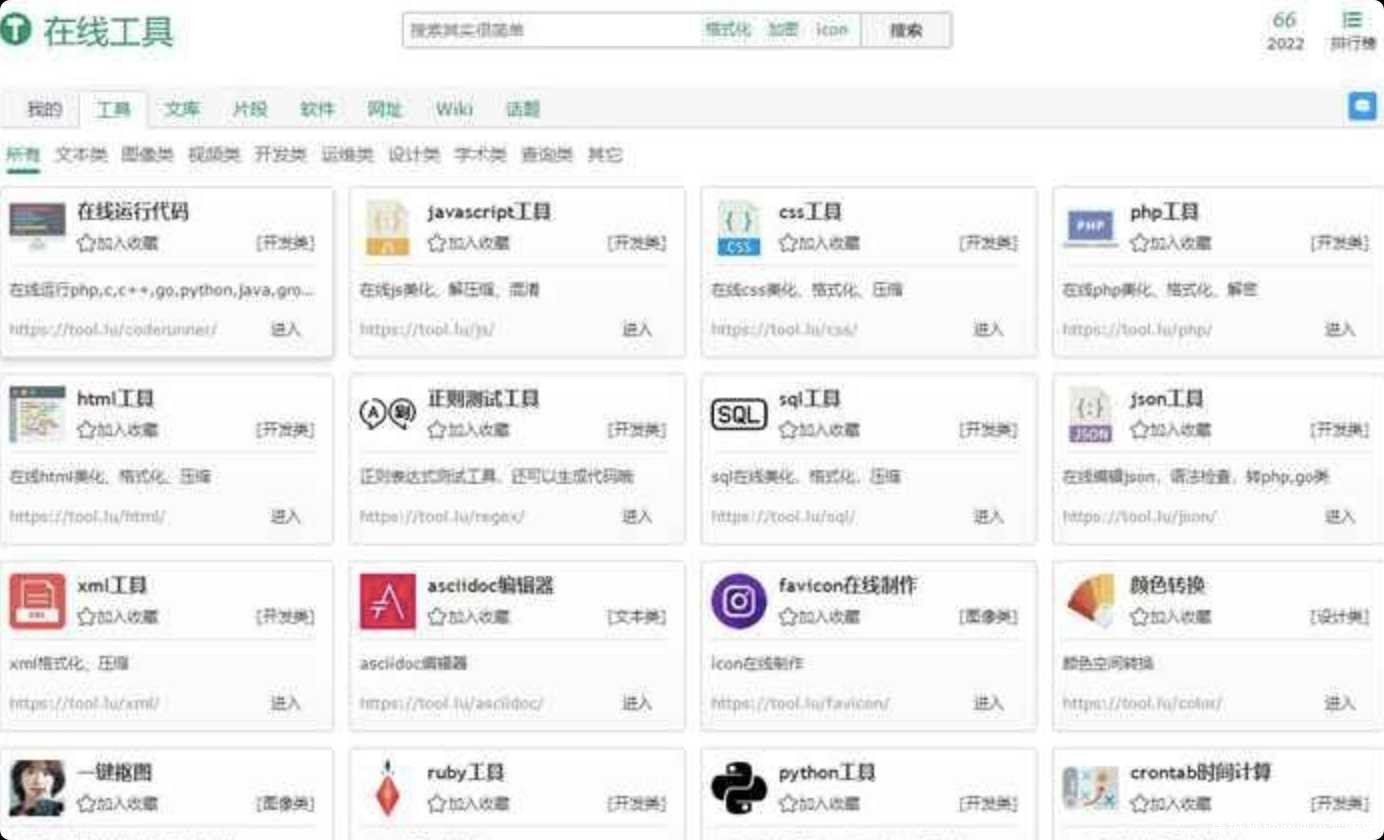This screenshot has height=840, width=1384.
Task: Filter by 运维类 category
Action: pyautogui.click(x=347, y=155)
